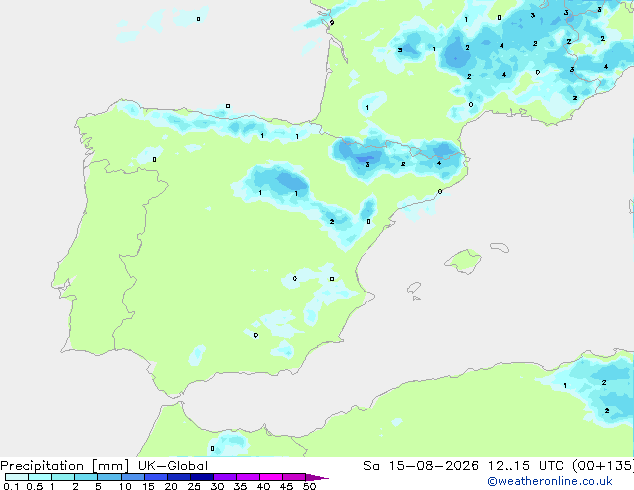Viewport: 634px width, 490px height.
Task: Click the Sa 15-08-2026 date label
Action: 421,466
